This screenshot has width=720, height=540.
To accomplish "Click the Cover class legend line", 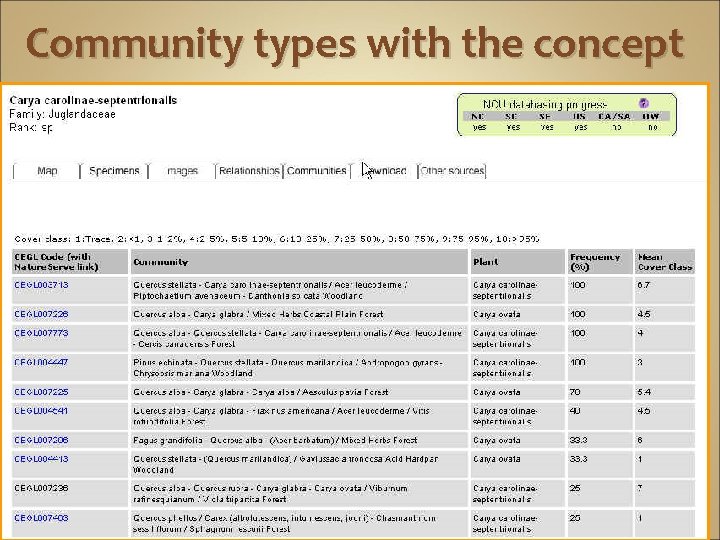I will pos(277,239).
